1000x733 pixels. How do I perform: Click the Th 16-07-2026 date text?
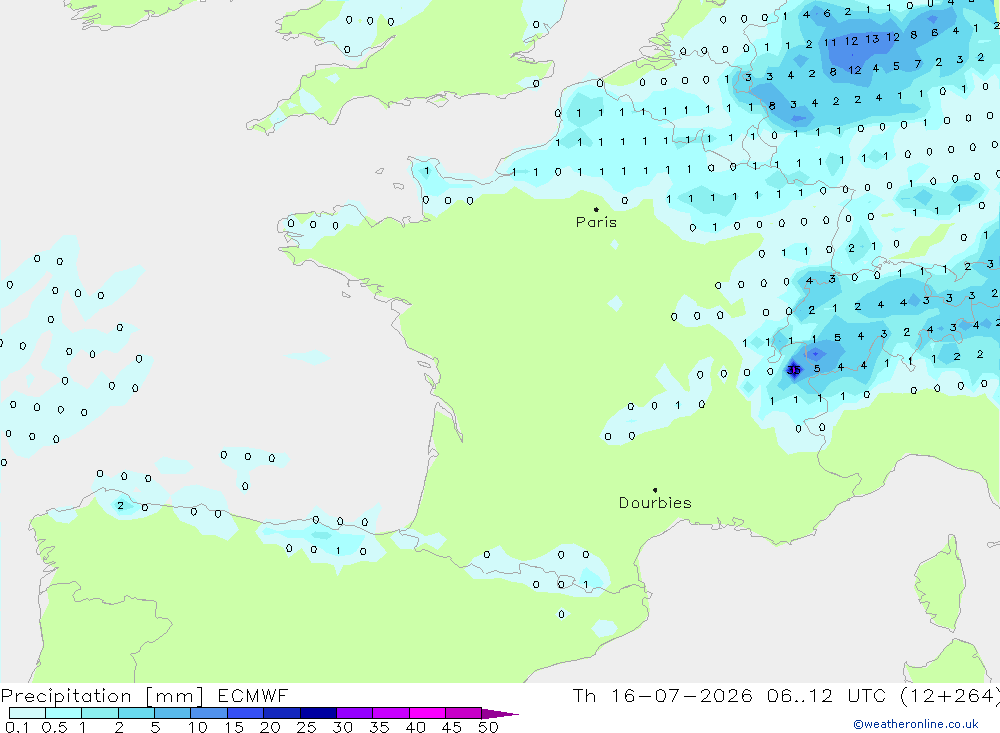662,696
